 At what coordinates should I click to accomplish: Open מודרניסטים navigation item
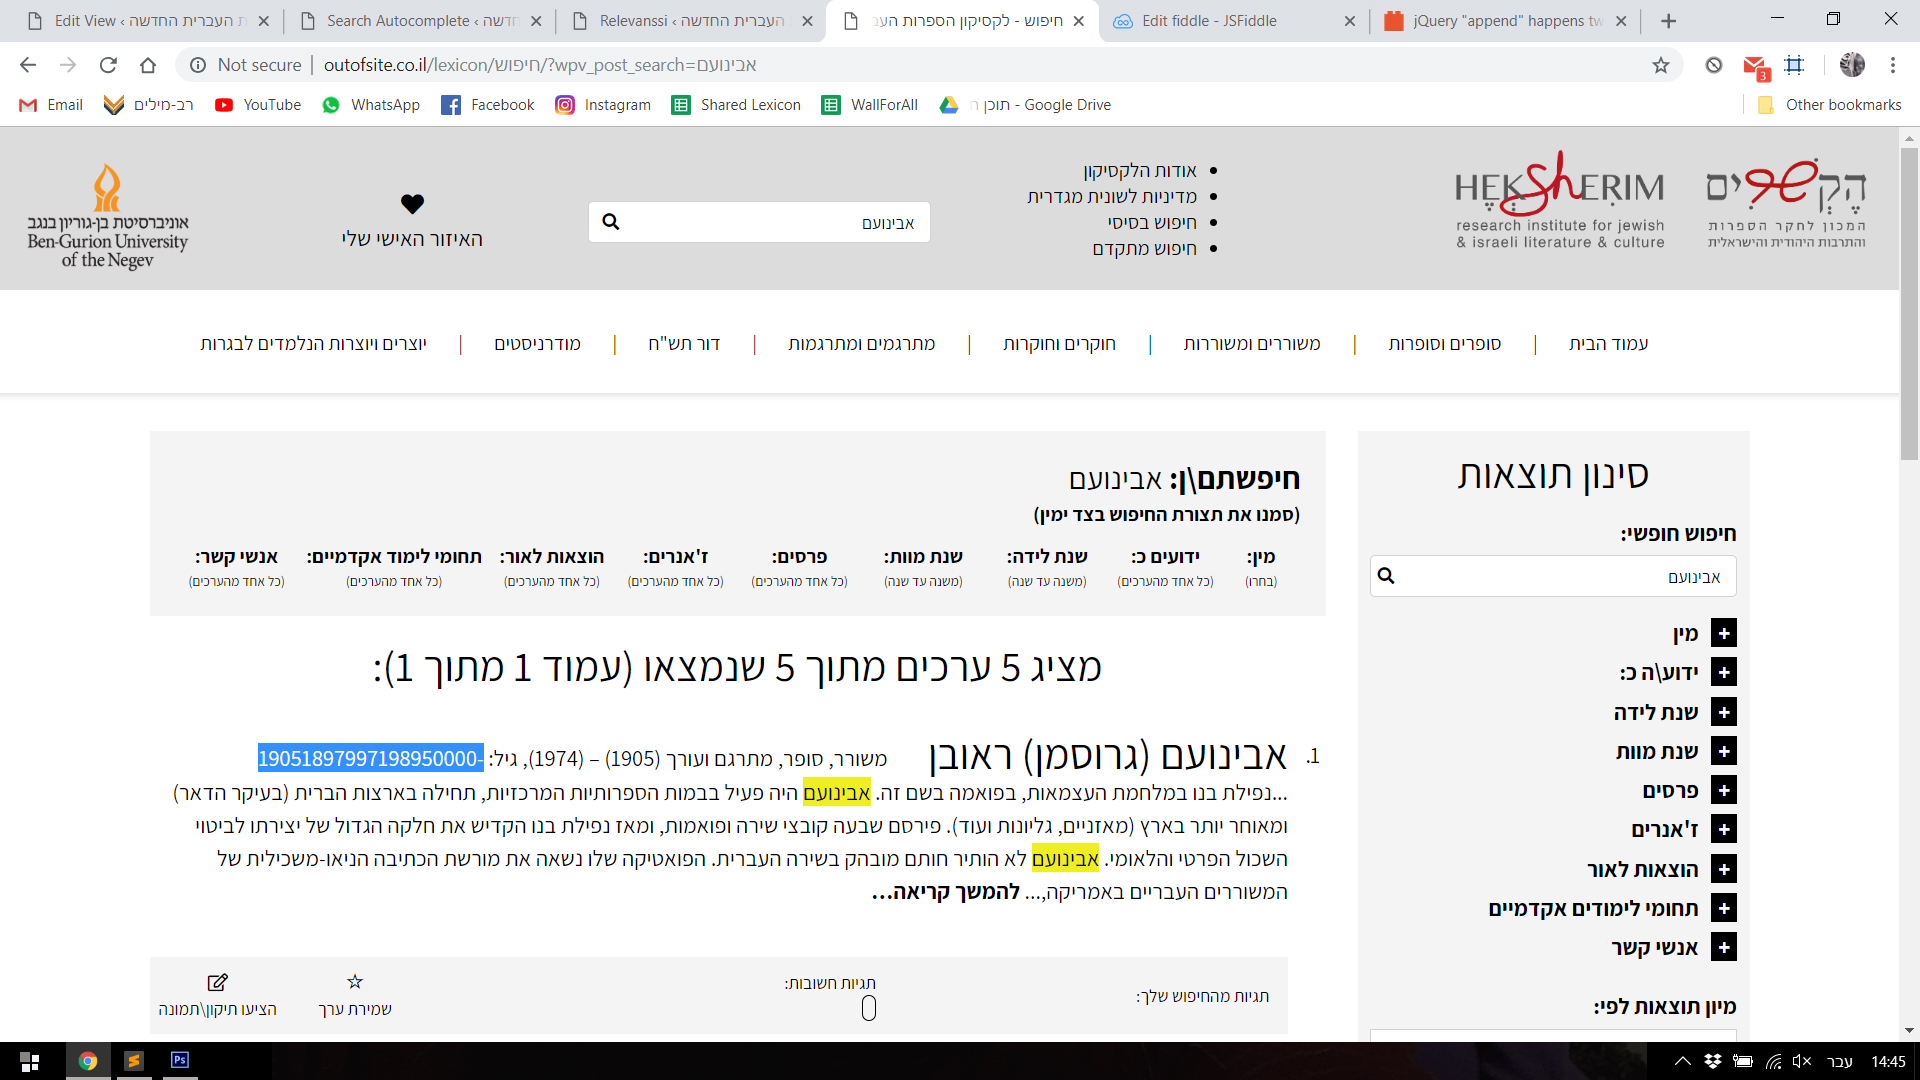[537, 344]
